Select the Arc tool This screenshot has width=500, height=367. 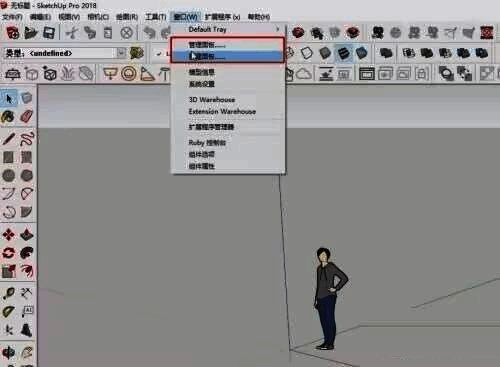8,194
